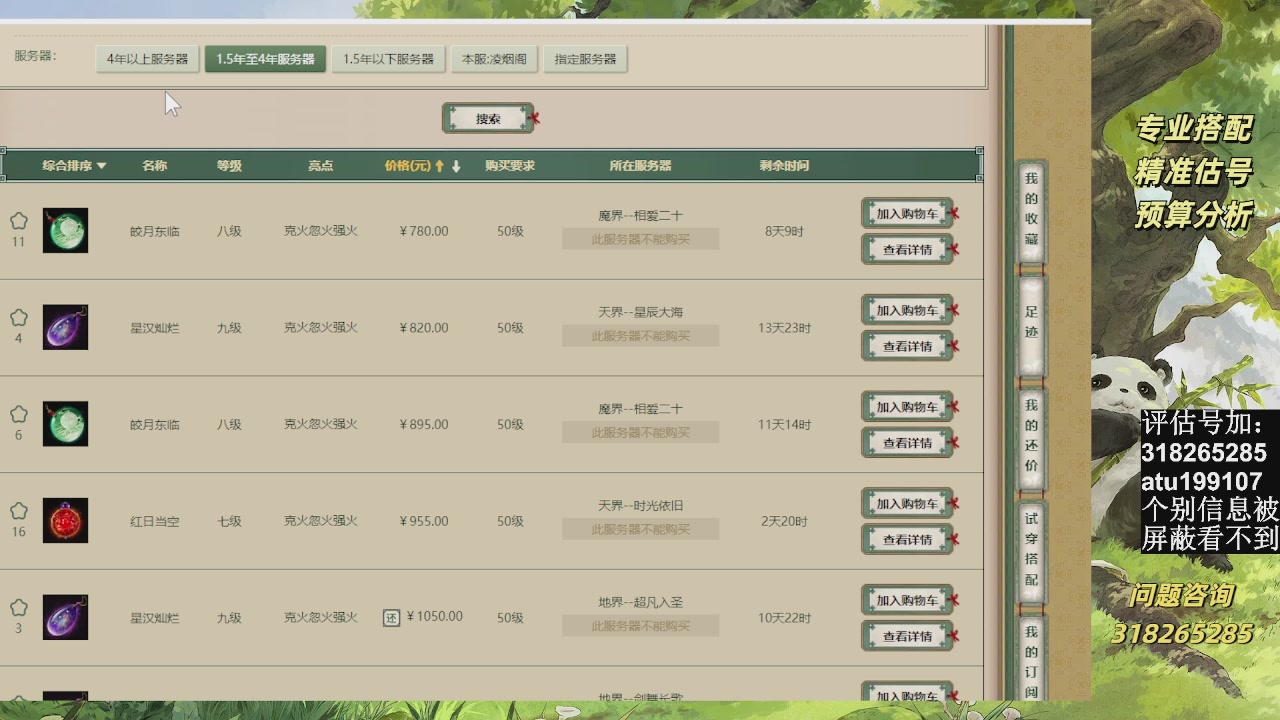The height and width of the screenshot is (720, 1280).
Task: Click the 购买要求 column header
Action: point(510,166)
